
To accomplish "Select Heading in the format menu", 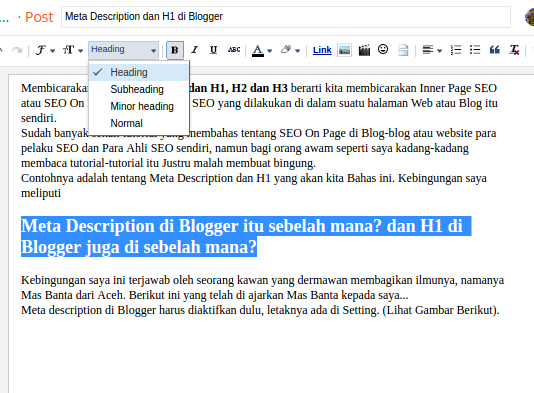I will click(x=139, y=72).
